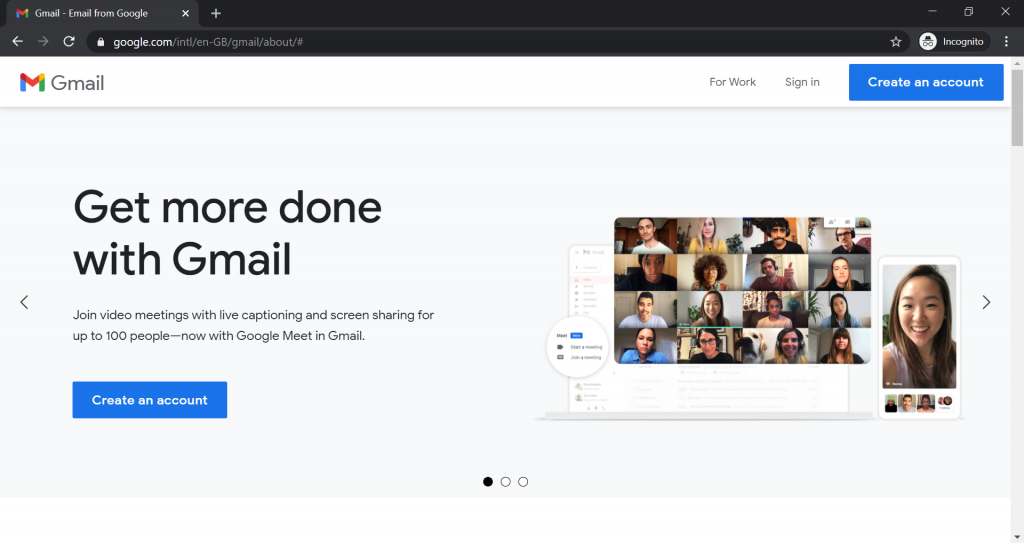Click Create an account below the hero text
This screenshot has width=1024, height=543.
click(x=150, y=400)
